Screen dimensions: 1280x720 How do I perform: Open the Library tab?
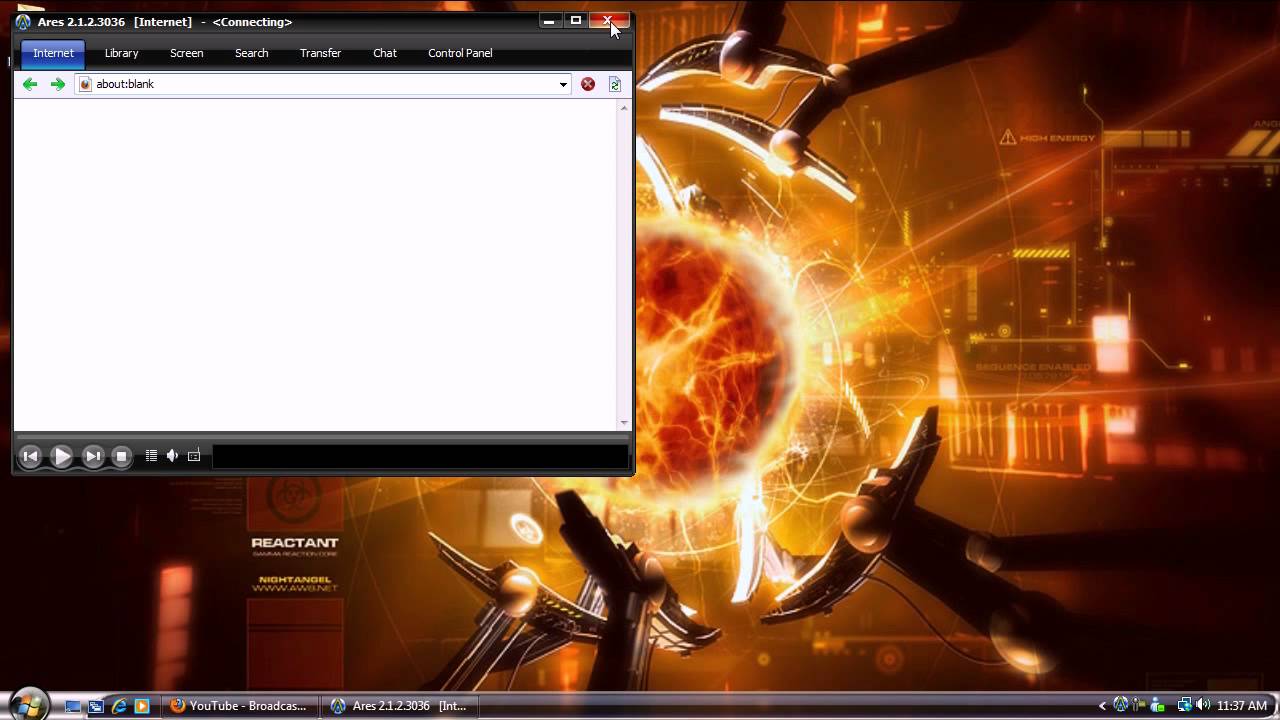point(121,53)
